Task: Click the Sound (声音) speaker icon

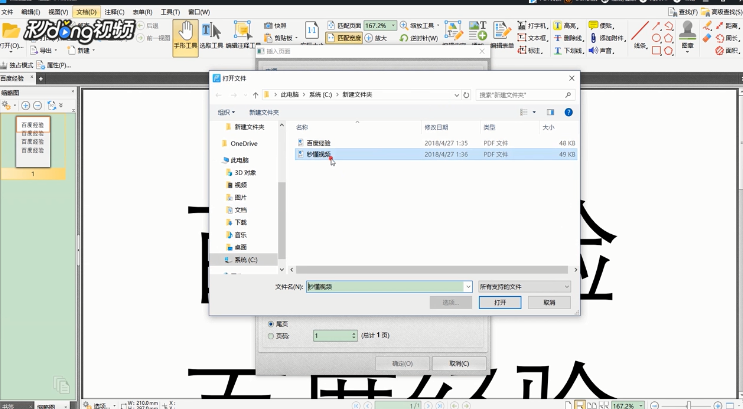Action: [x=593, y=50]
